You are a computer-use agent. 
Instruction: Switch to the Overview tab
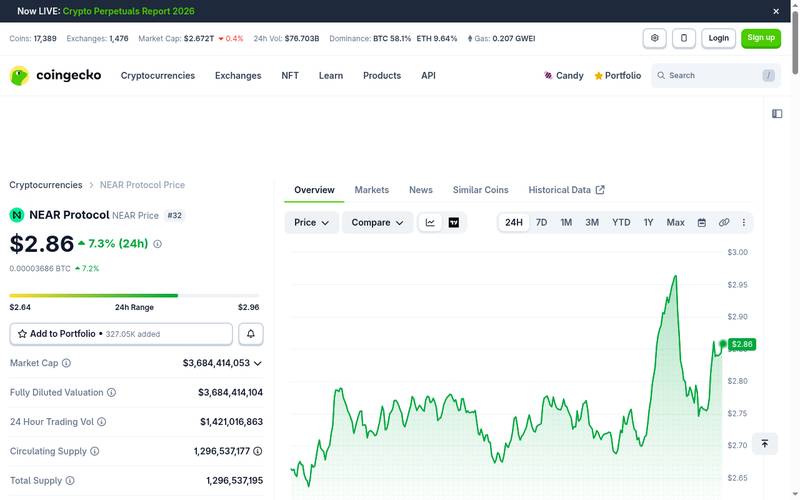[x=314, y=190]
